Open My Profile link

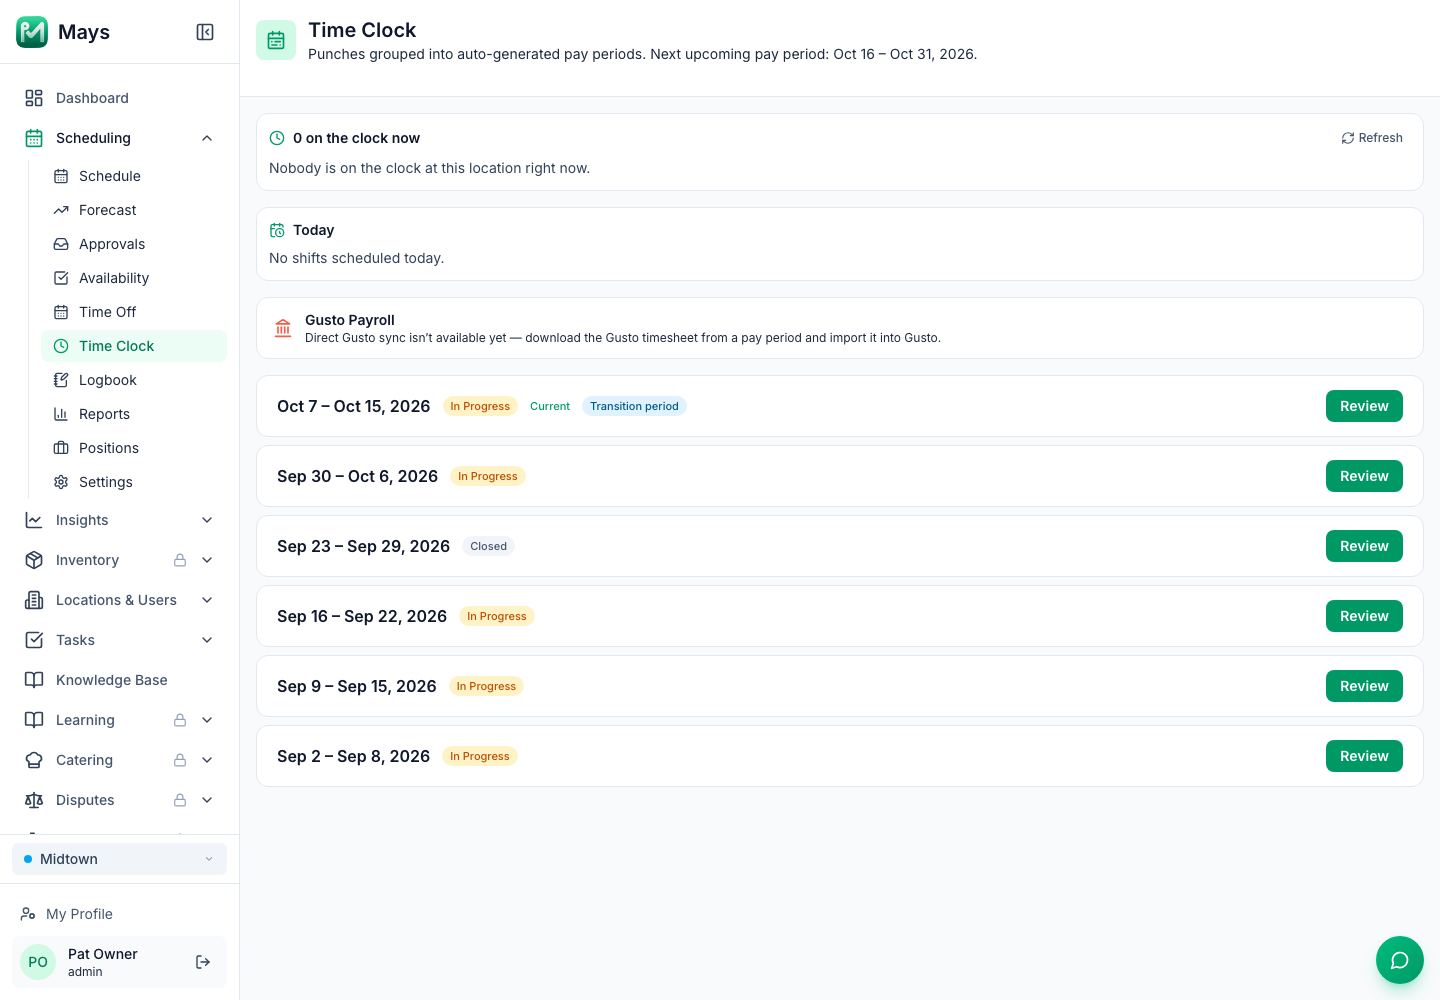tap(119, 914)
